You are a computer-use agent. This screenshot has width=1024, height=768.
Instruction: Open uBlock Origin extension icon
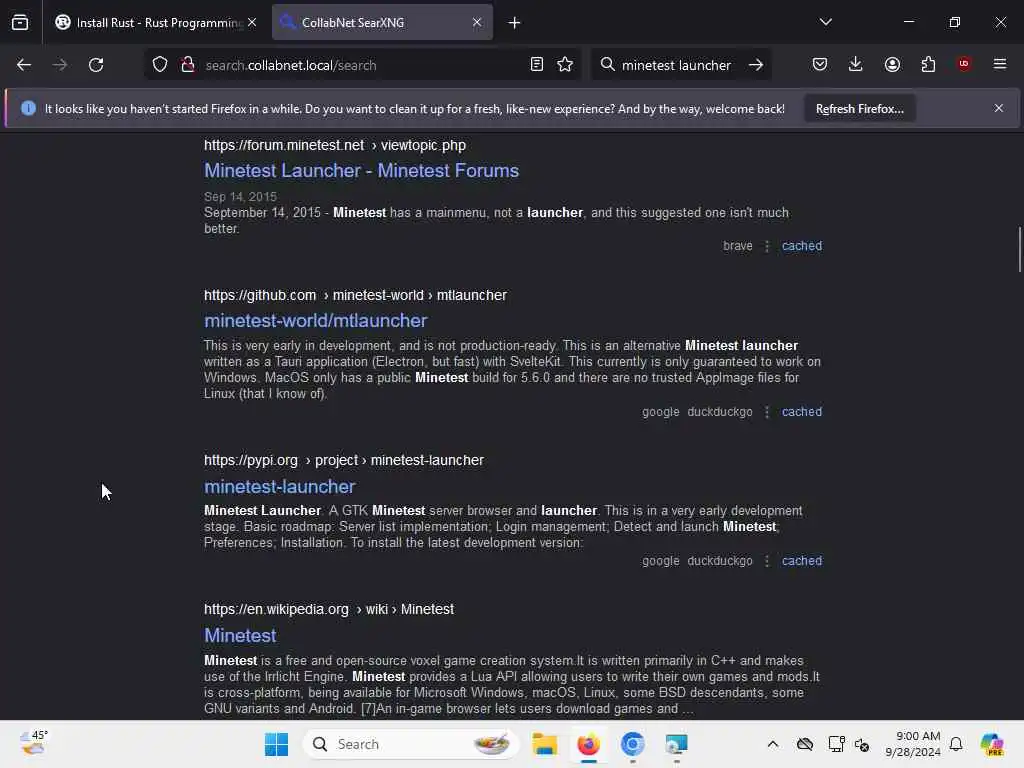(964, 64)
